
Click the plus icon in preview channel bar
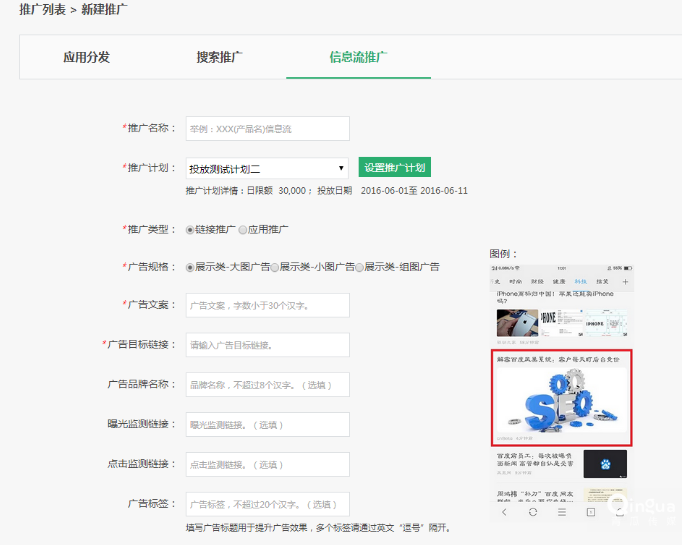(625, 282)
